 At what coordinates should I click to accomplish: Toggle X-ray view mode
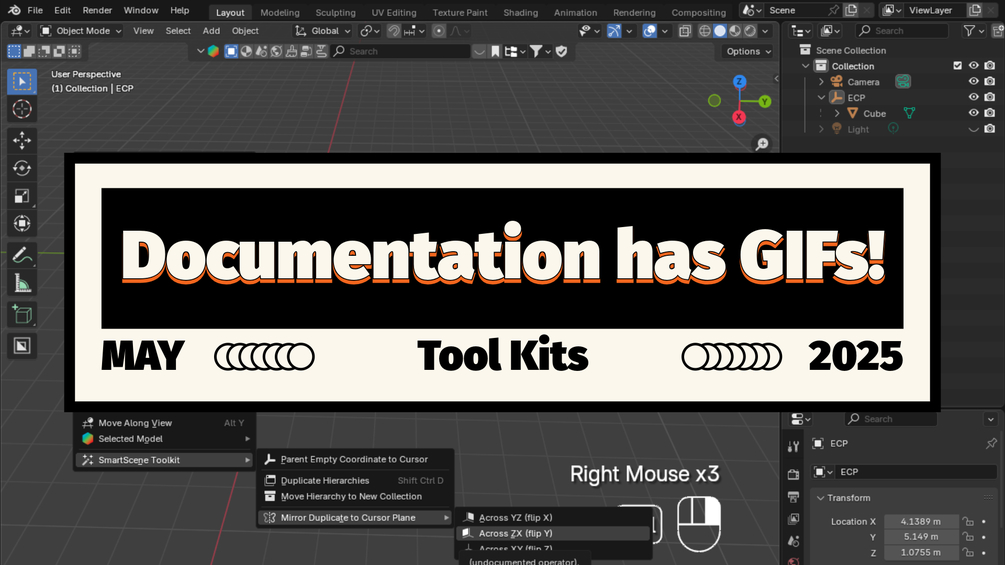pos(685,31)
